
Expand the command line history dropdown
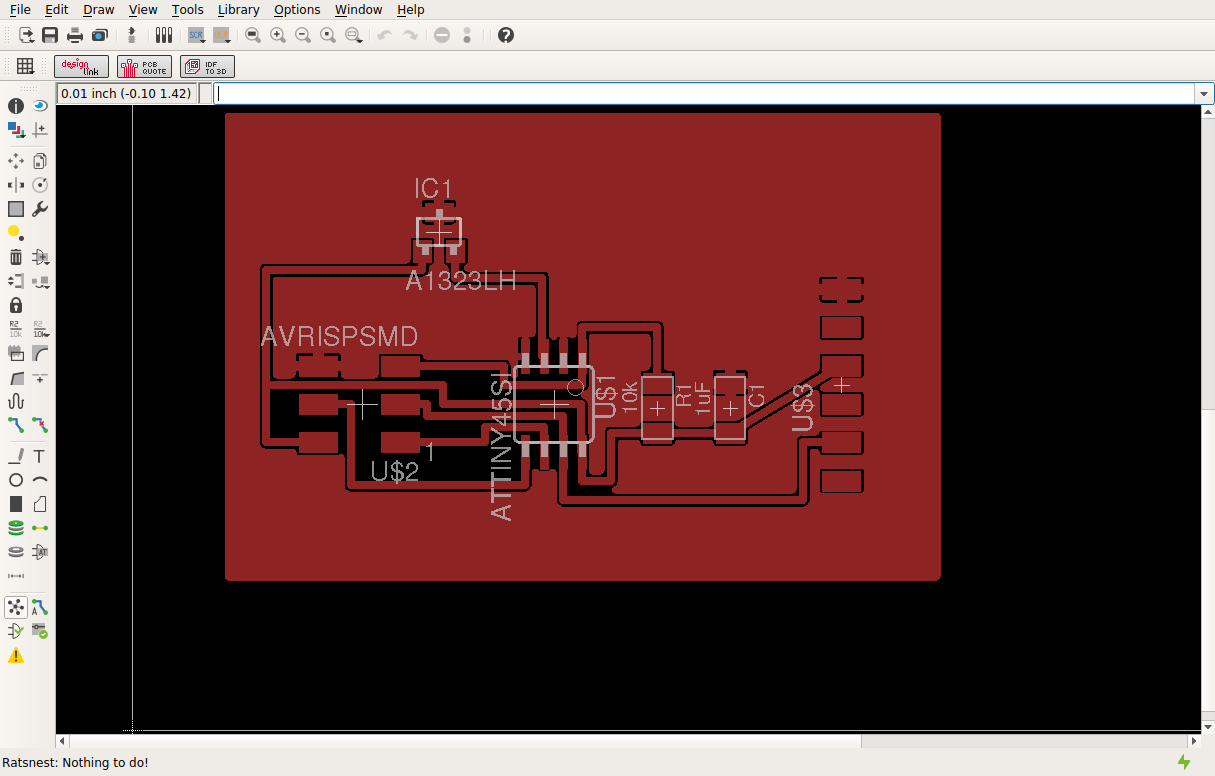[1204, 94]
